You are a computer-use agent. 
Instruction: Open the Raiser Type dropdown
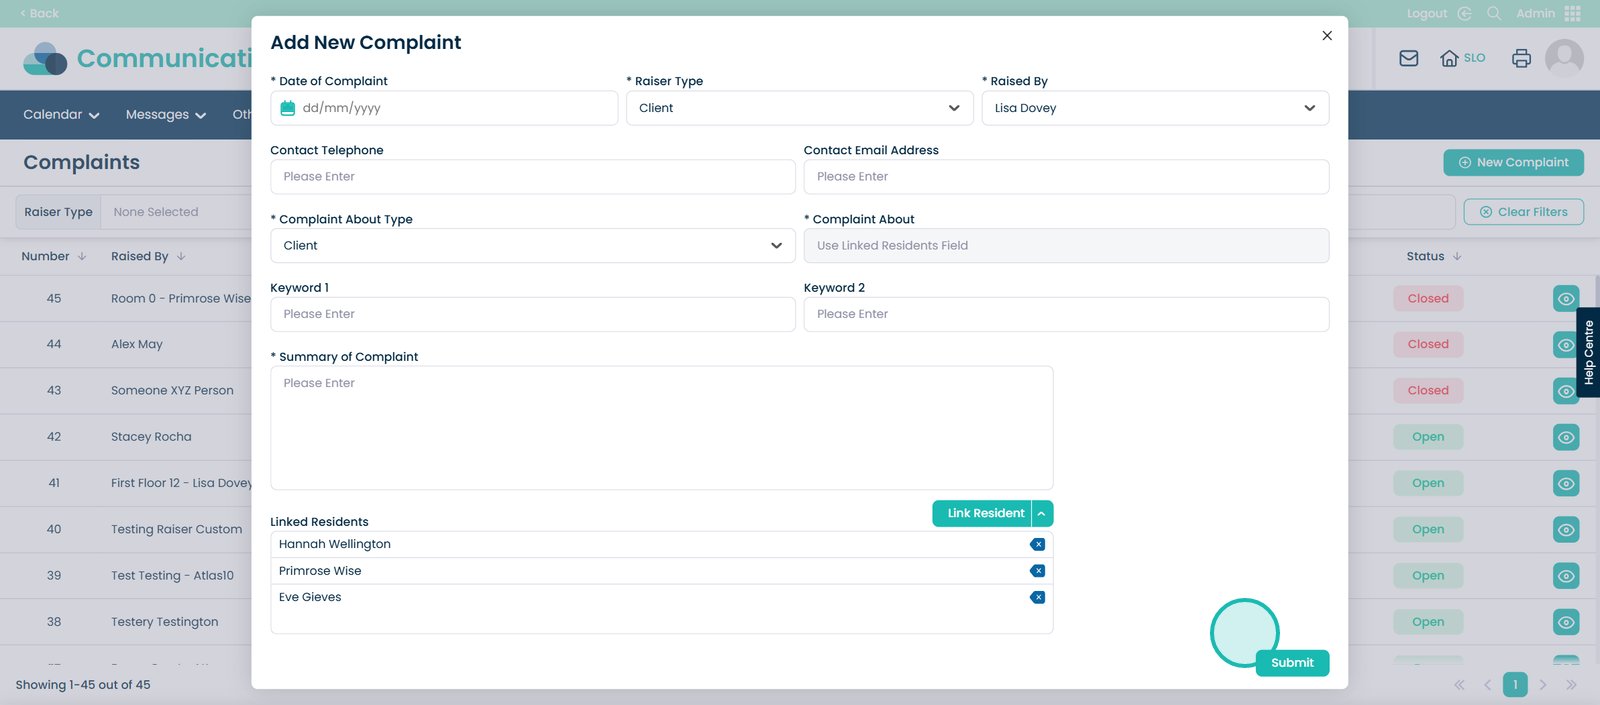[x=799, y=108]
